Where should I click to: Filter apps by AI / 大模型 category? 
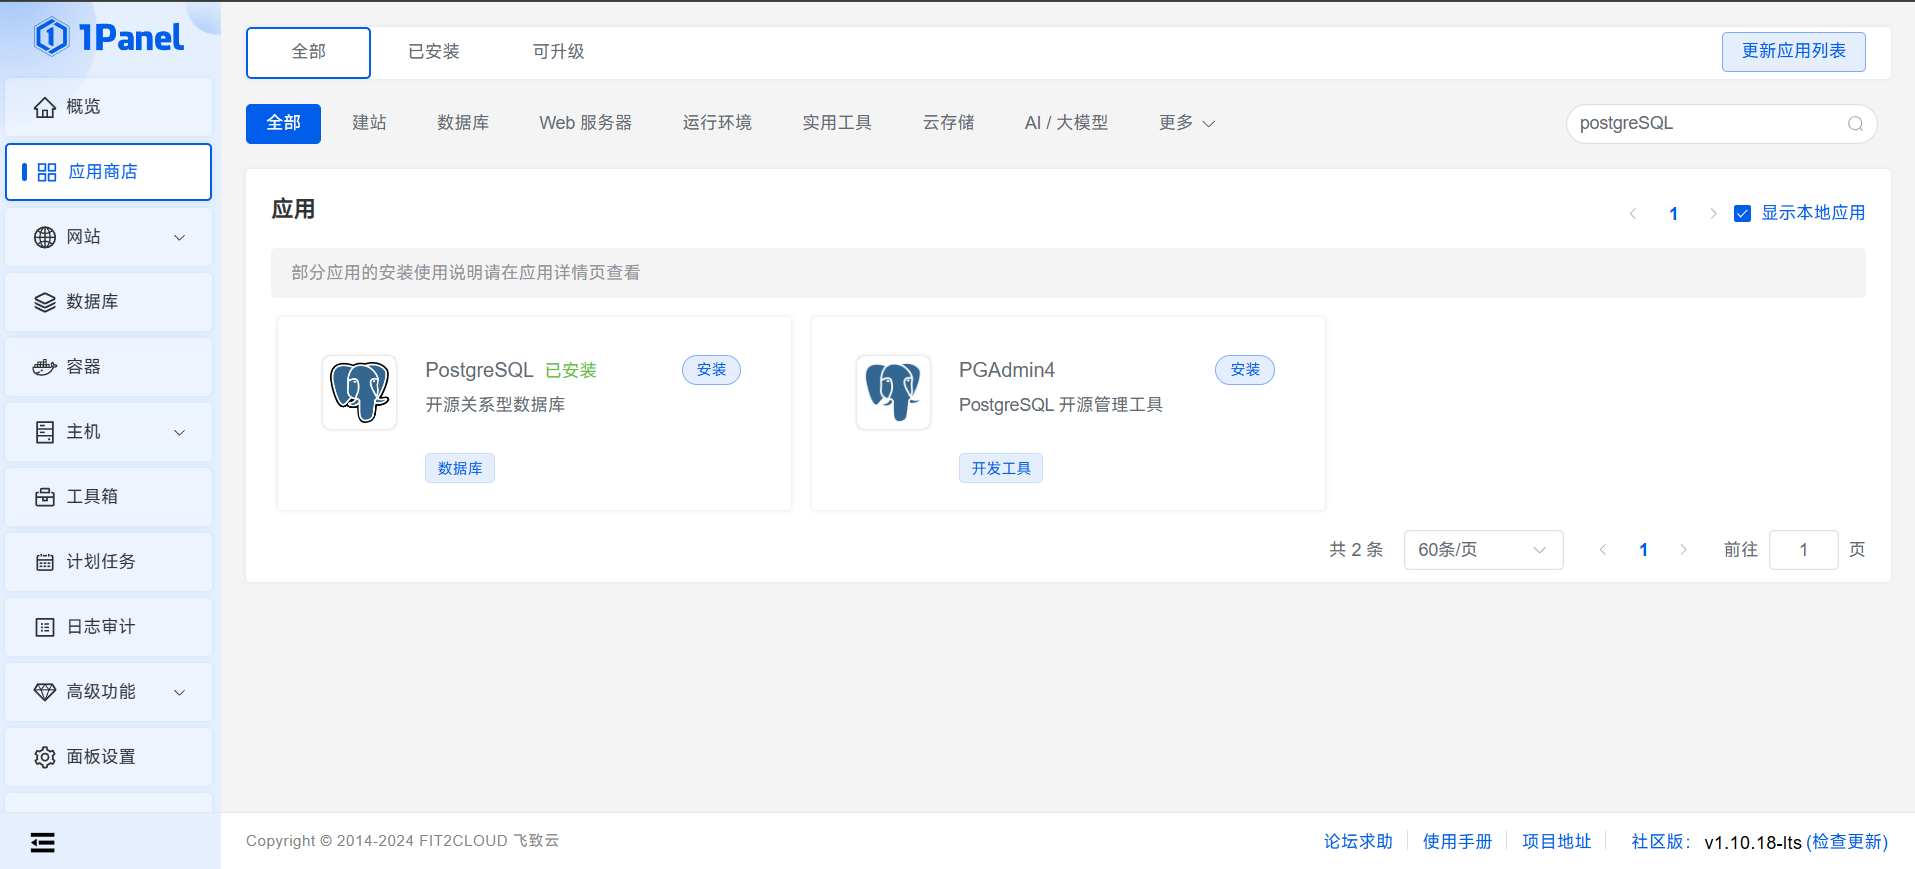pos(1066,123)
